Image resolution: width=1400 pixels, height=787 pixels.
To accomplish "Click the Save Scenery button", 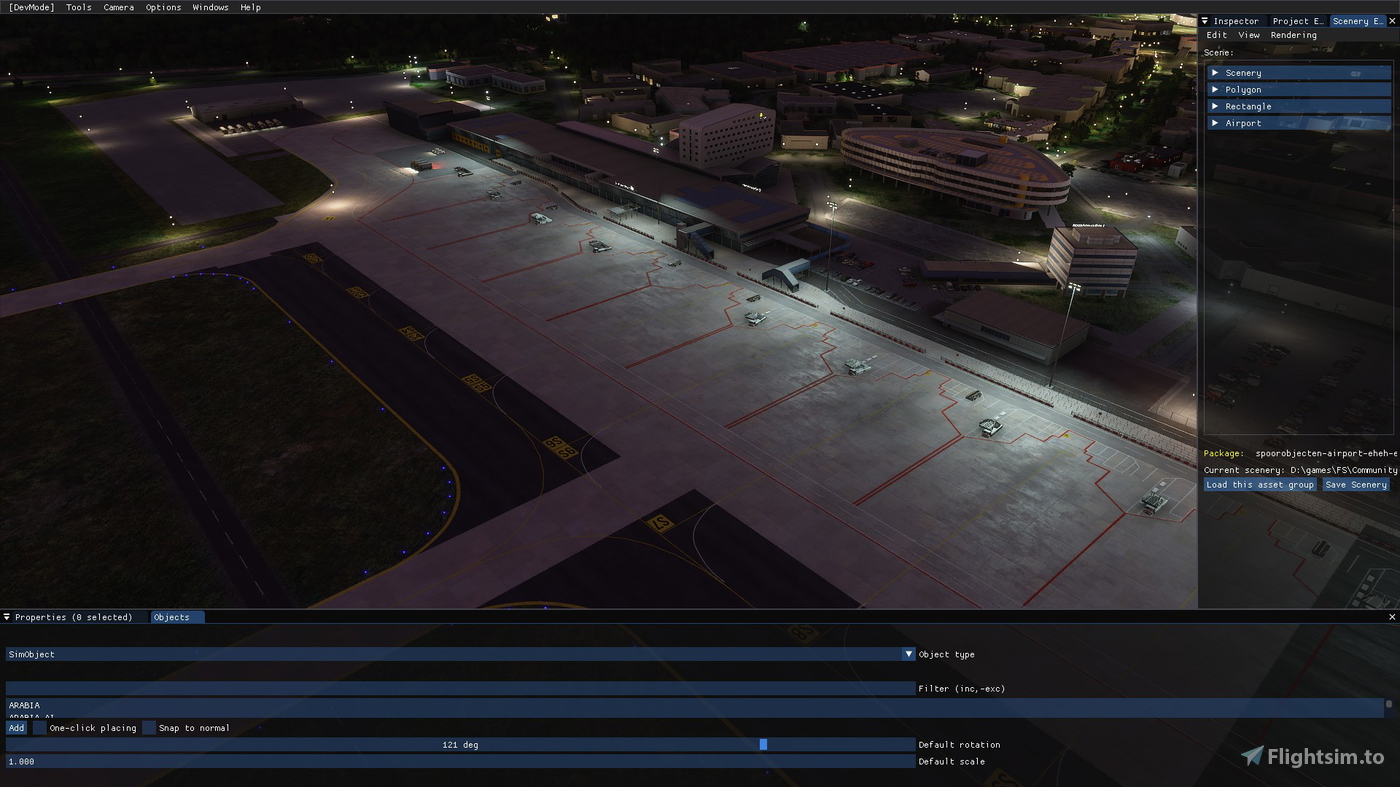I will click(1356, 484).
